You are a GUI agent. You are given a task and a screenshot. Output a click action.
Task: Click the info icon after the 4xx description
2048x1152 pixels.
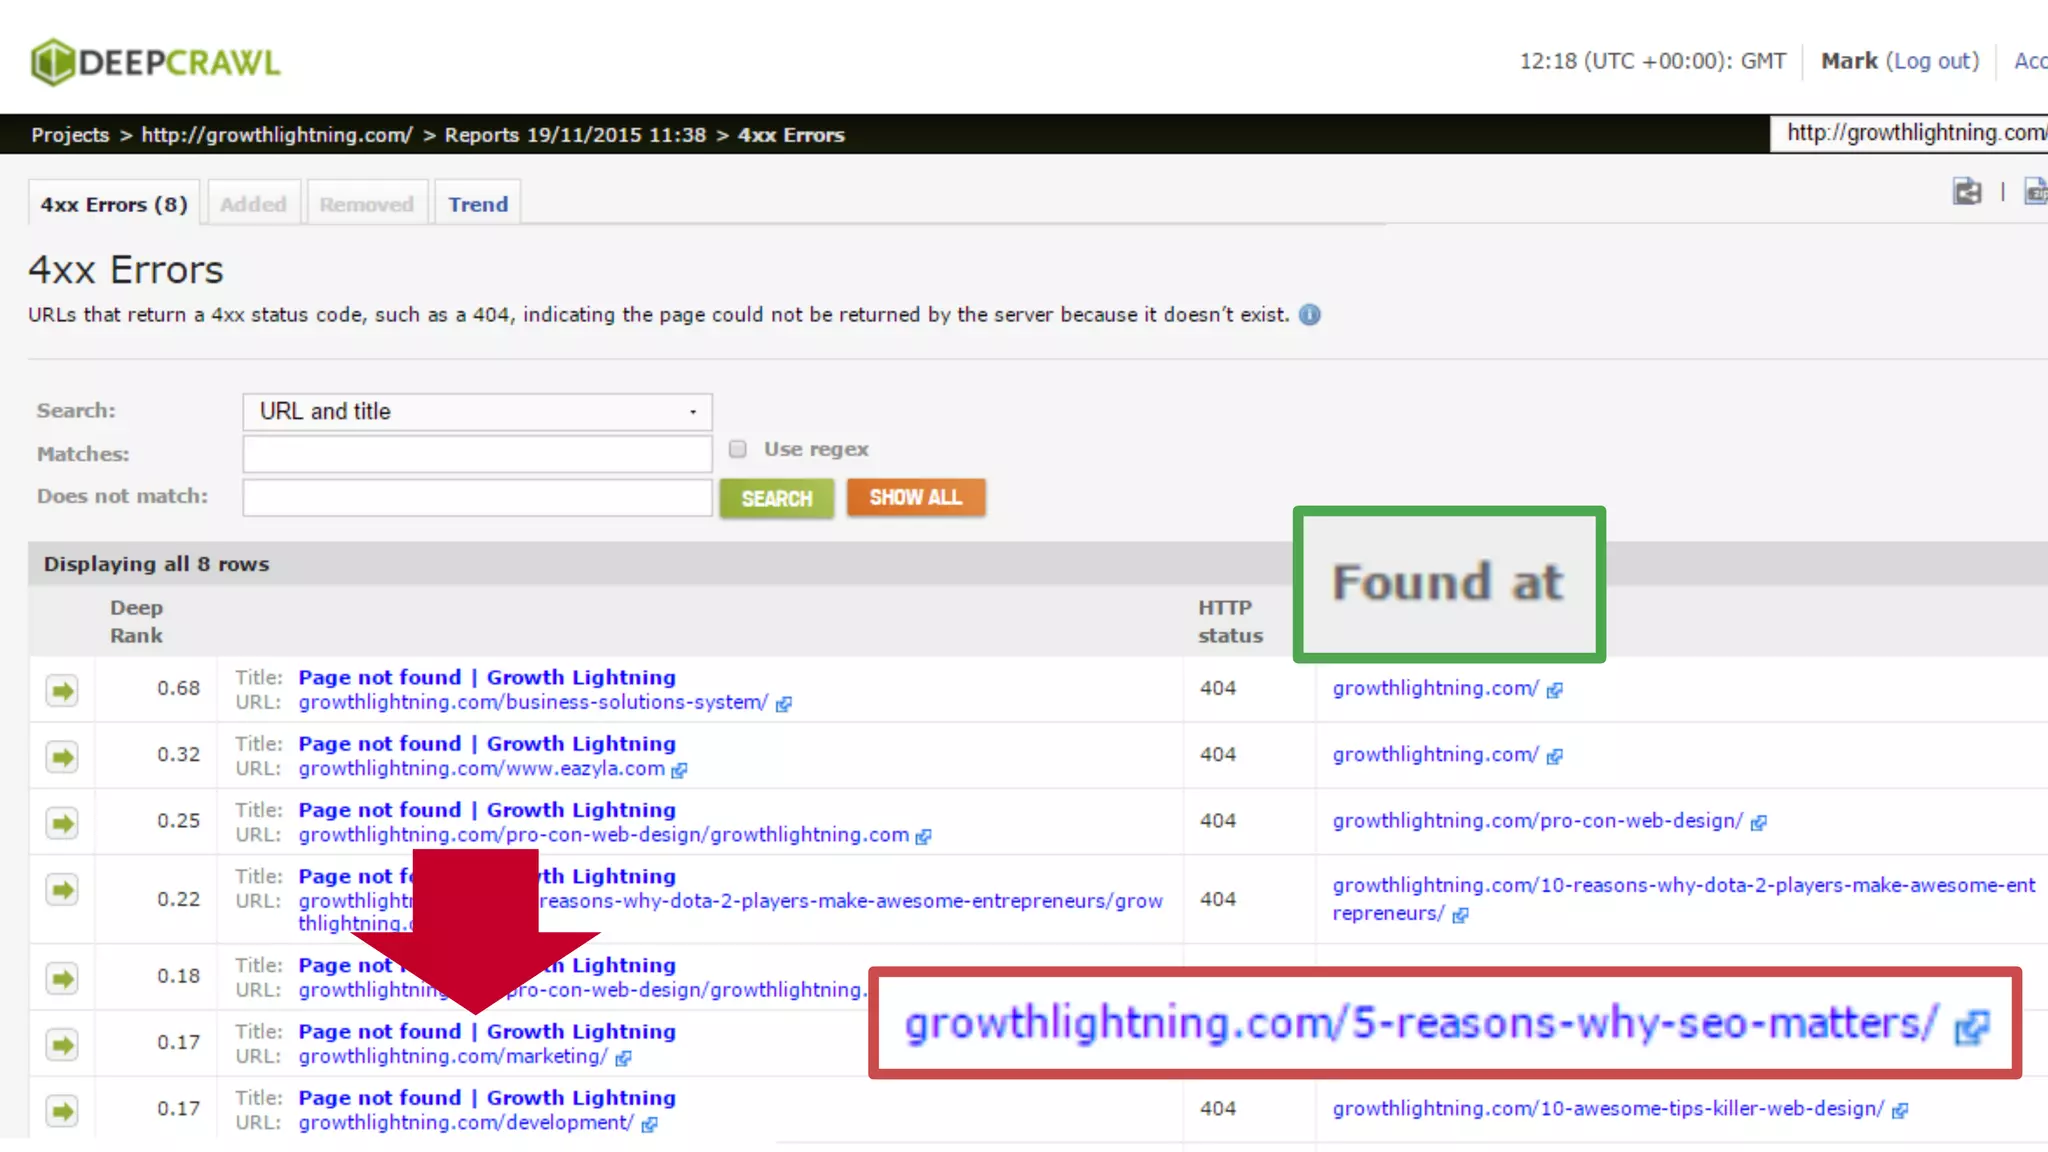pyautogui.click(x=1309, y=315)
